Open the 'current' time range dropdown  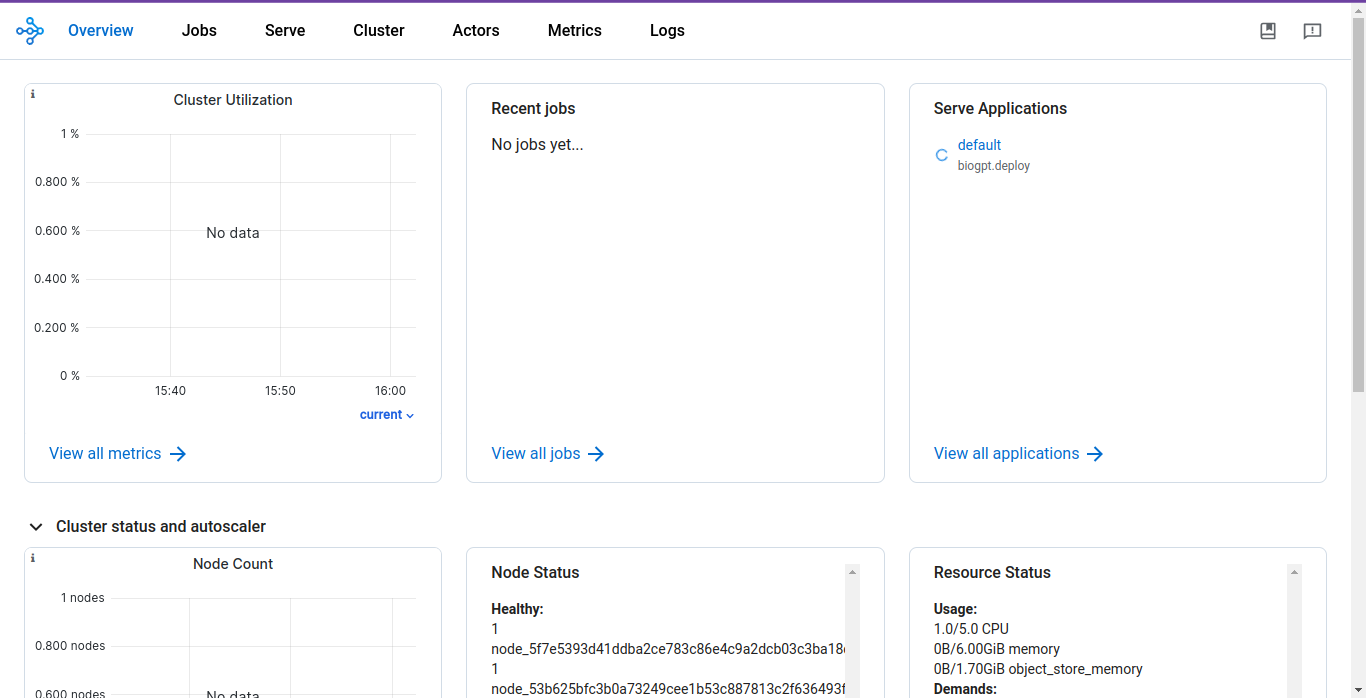387,415
